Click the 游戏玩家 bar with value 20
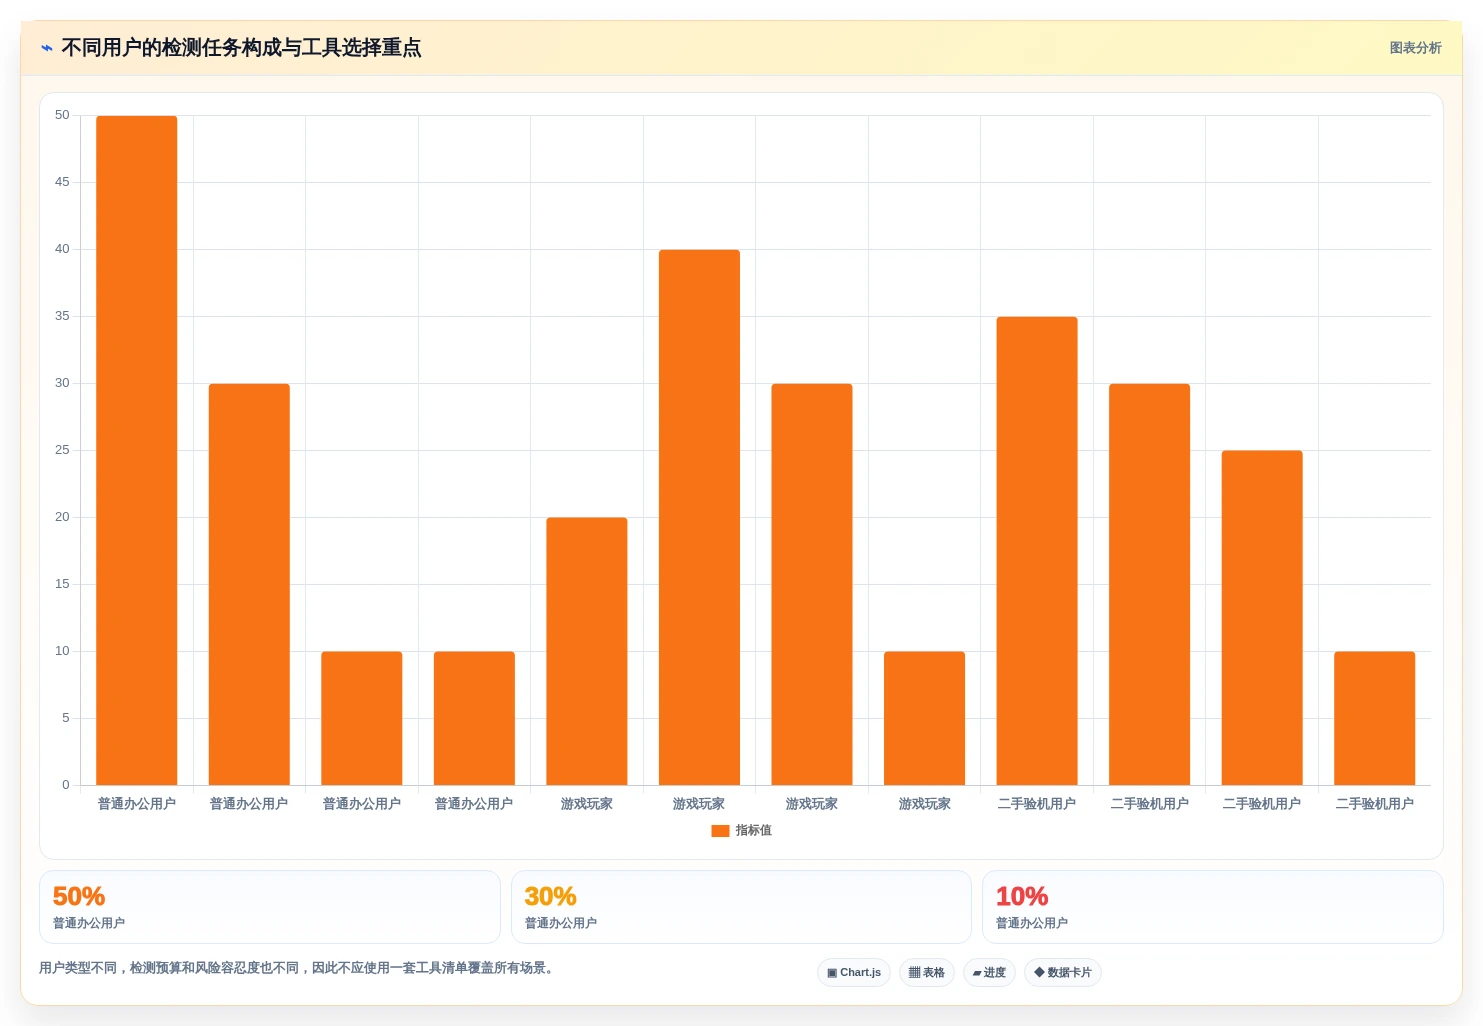Screen dimensions: 1483x1026 click(x=587, y=651)
